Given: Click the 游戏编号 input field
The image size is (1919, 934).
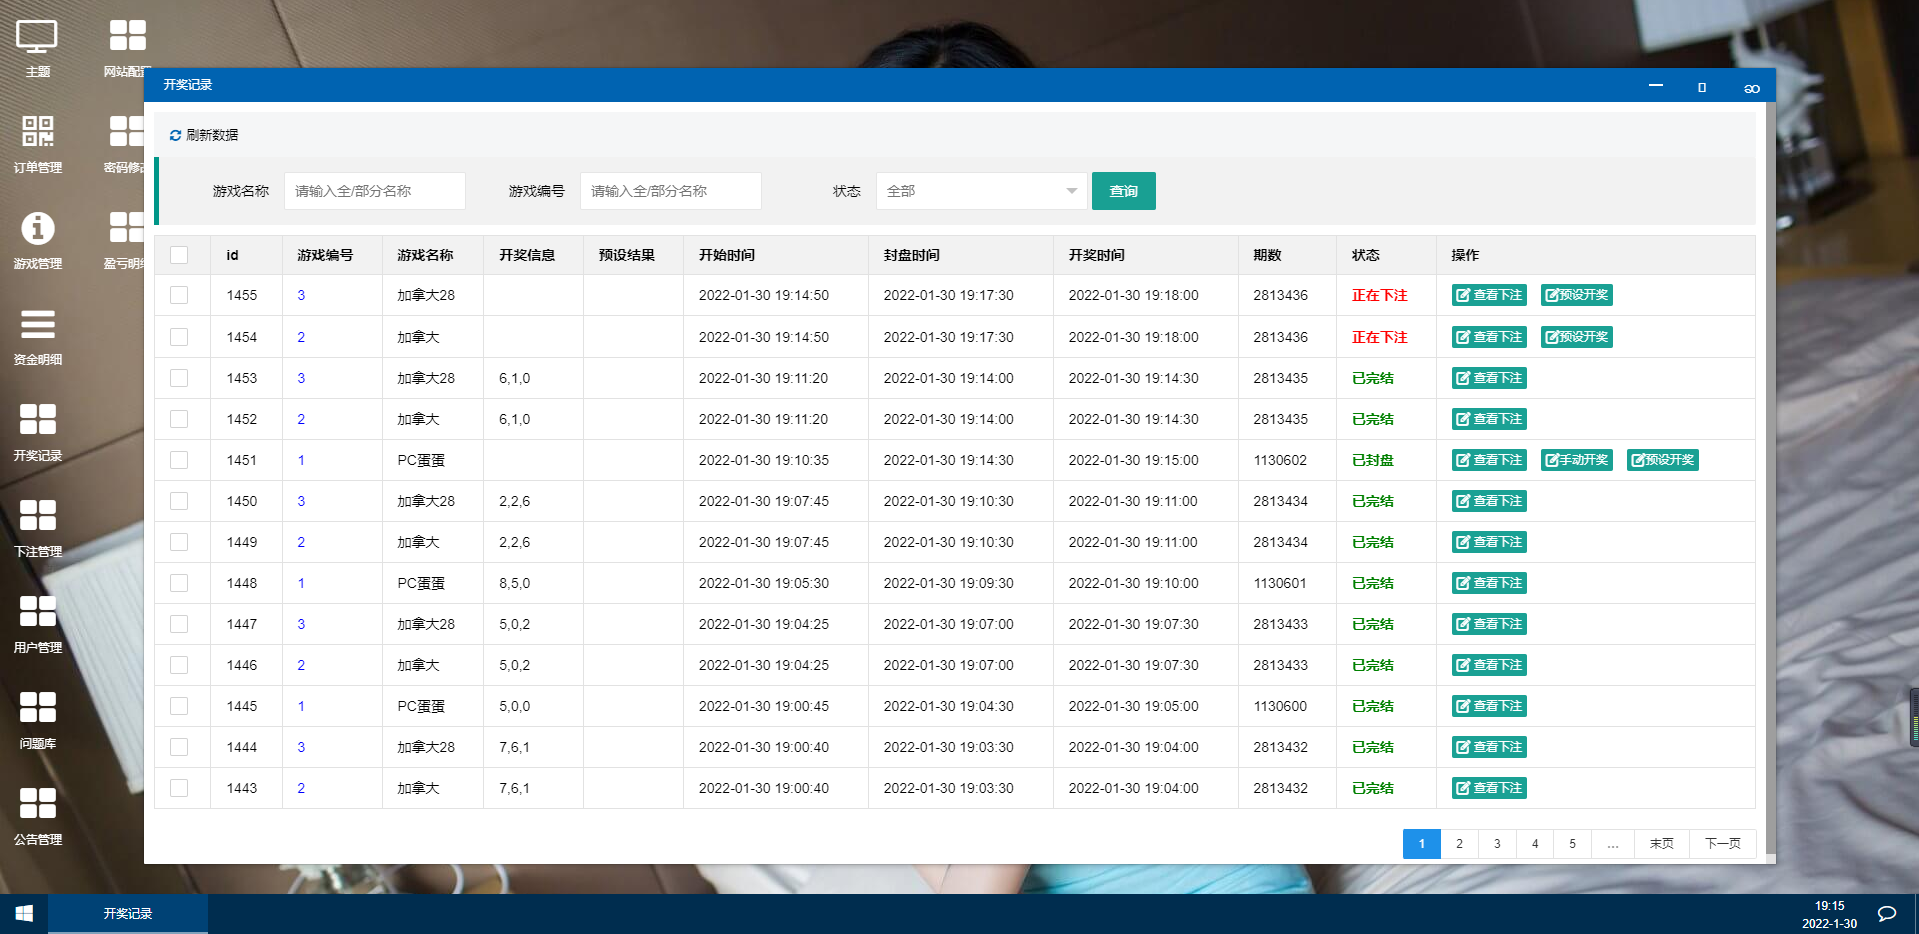Looking at the screenshot, I should click(670, 191).
